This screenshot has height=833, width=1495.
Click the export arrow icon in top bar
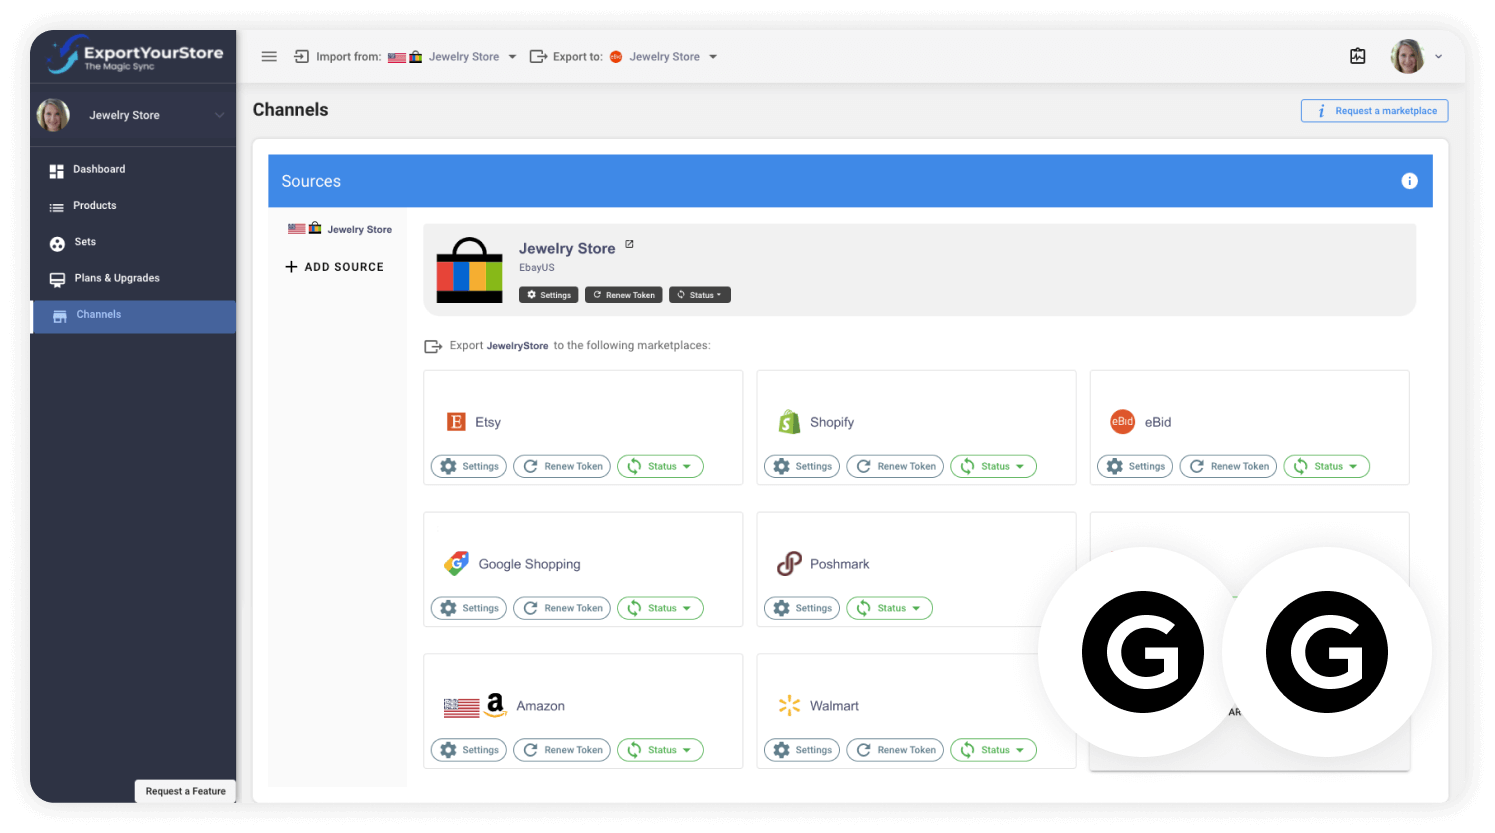pyautogui.click(x=538, y=57)
